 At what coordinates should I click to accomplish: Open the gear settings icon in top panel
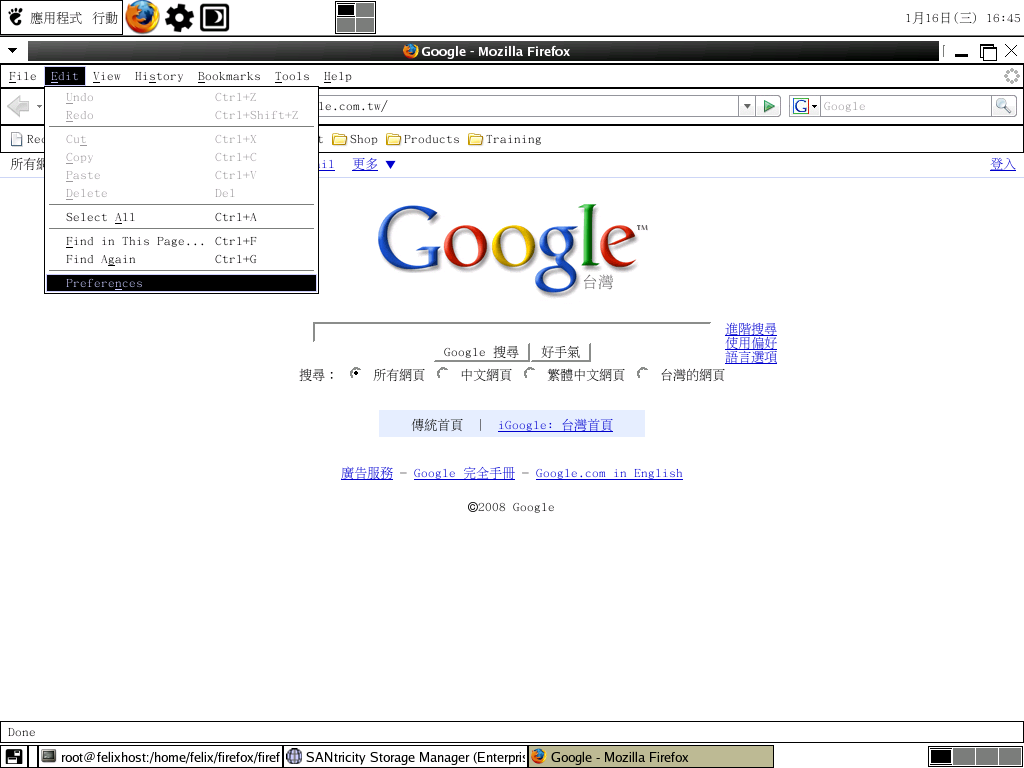[x=179, y=18]
